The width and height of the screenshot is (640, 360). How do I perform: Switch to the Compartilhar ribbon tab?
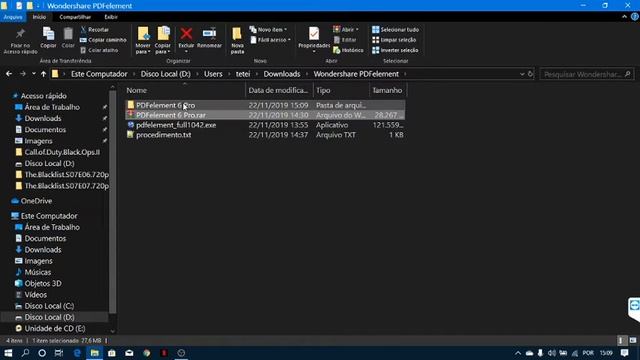75,17
